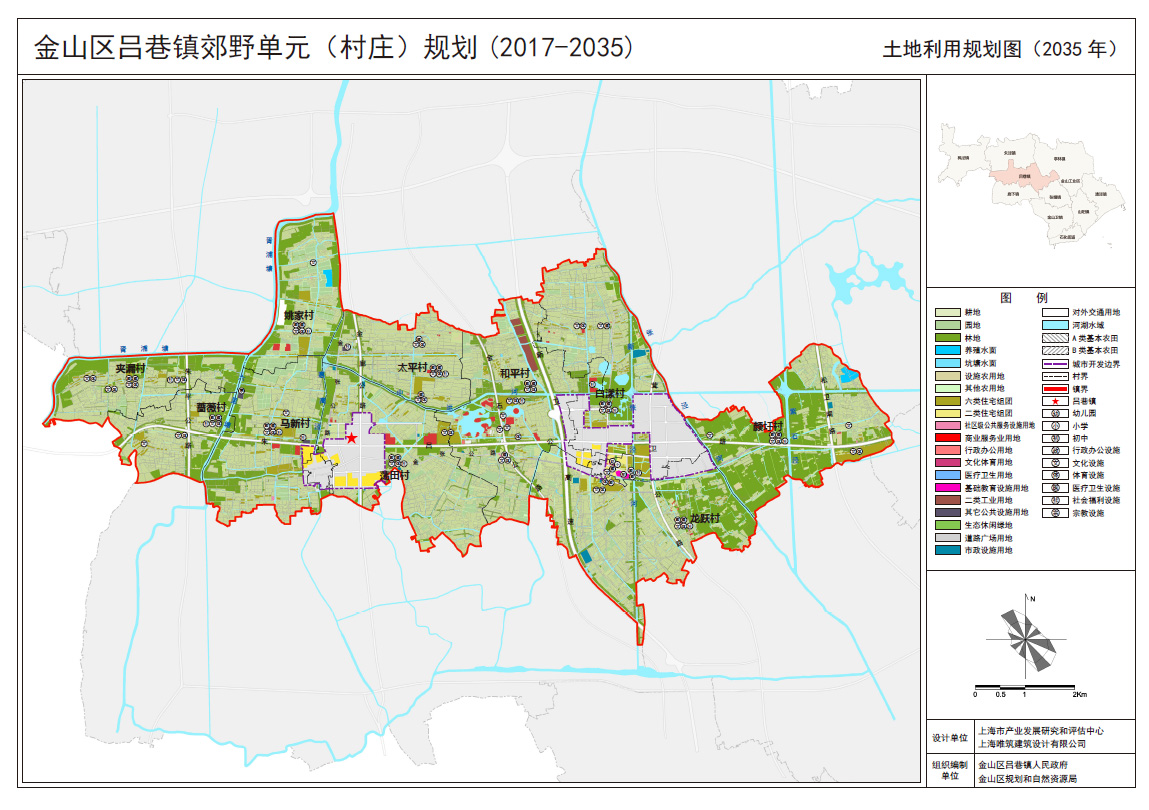Click the 行政办公设施 legend symbol
Image resolution: width=1149 pixels, height=810 pixels.
coord(1055,451)
